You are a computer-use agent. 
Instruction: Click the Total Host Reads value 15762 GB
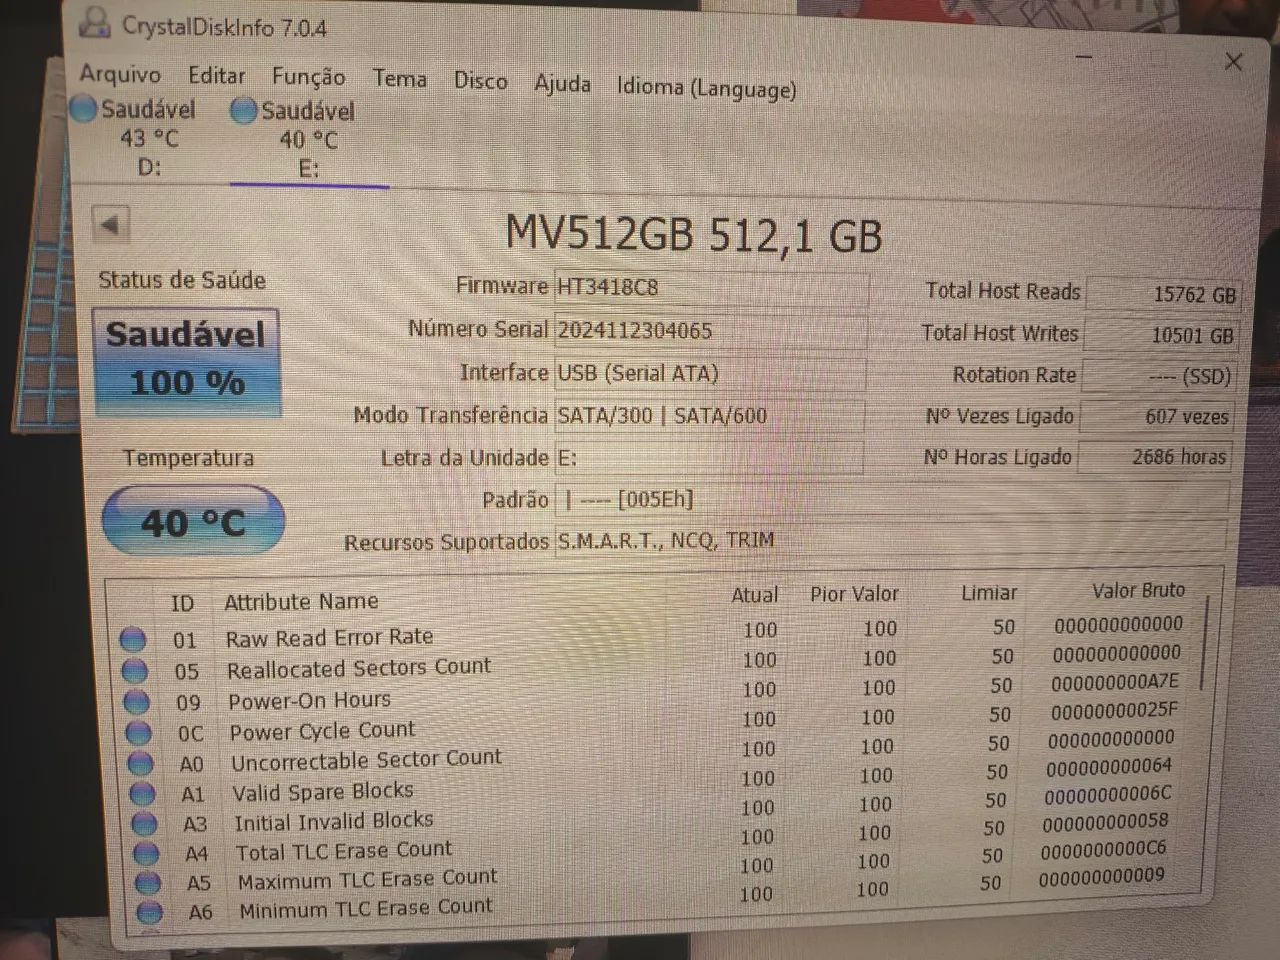[1164, 294]
